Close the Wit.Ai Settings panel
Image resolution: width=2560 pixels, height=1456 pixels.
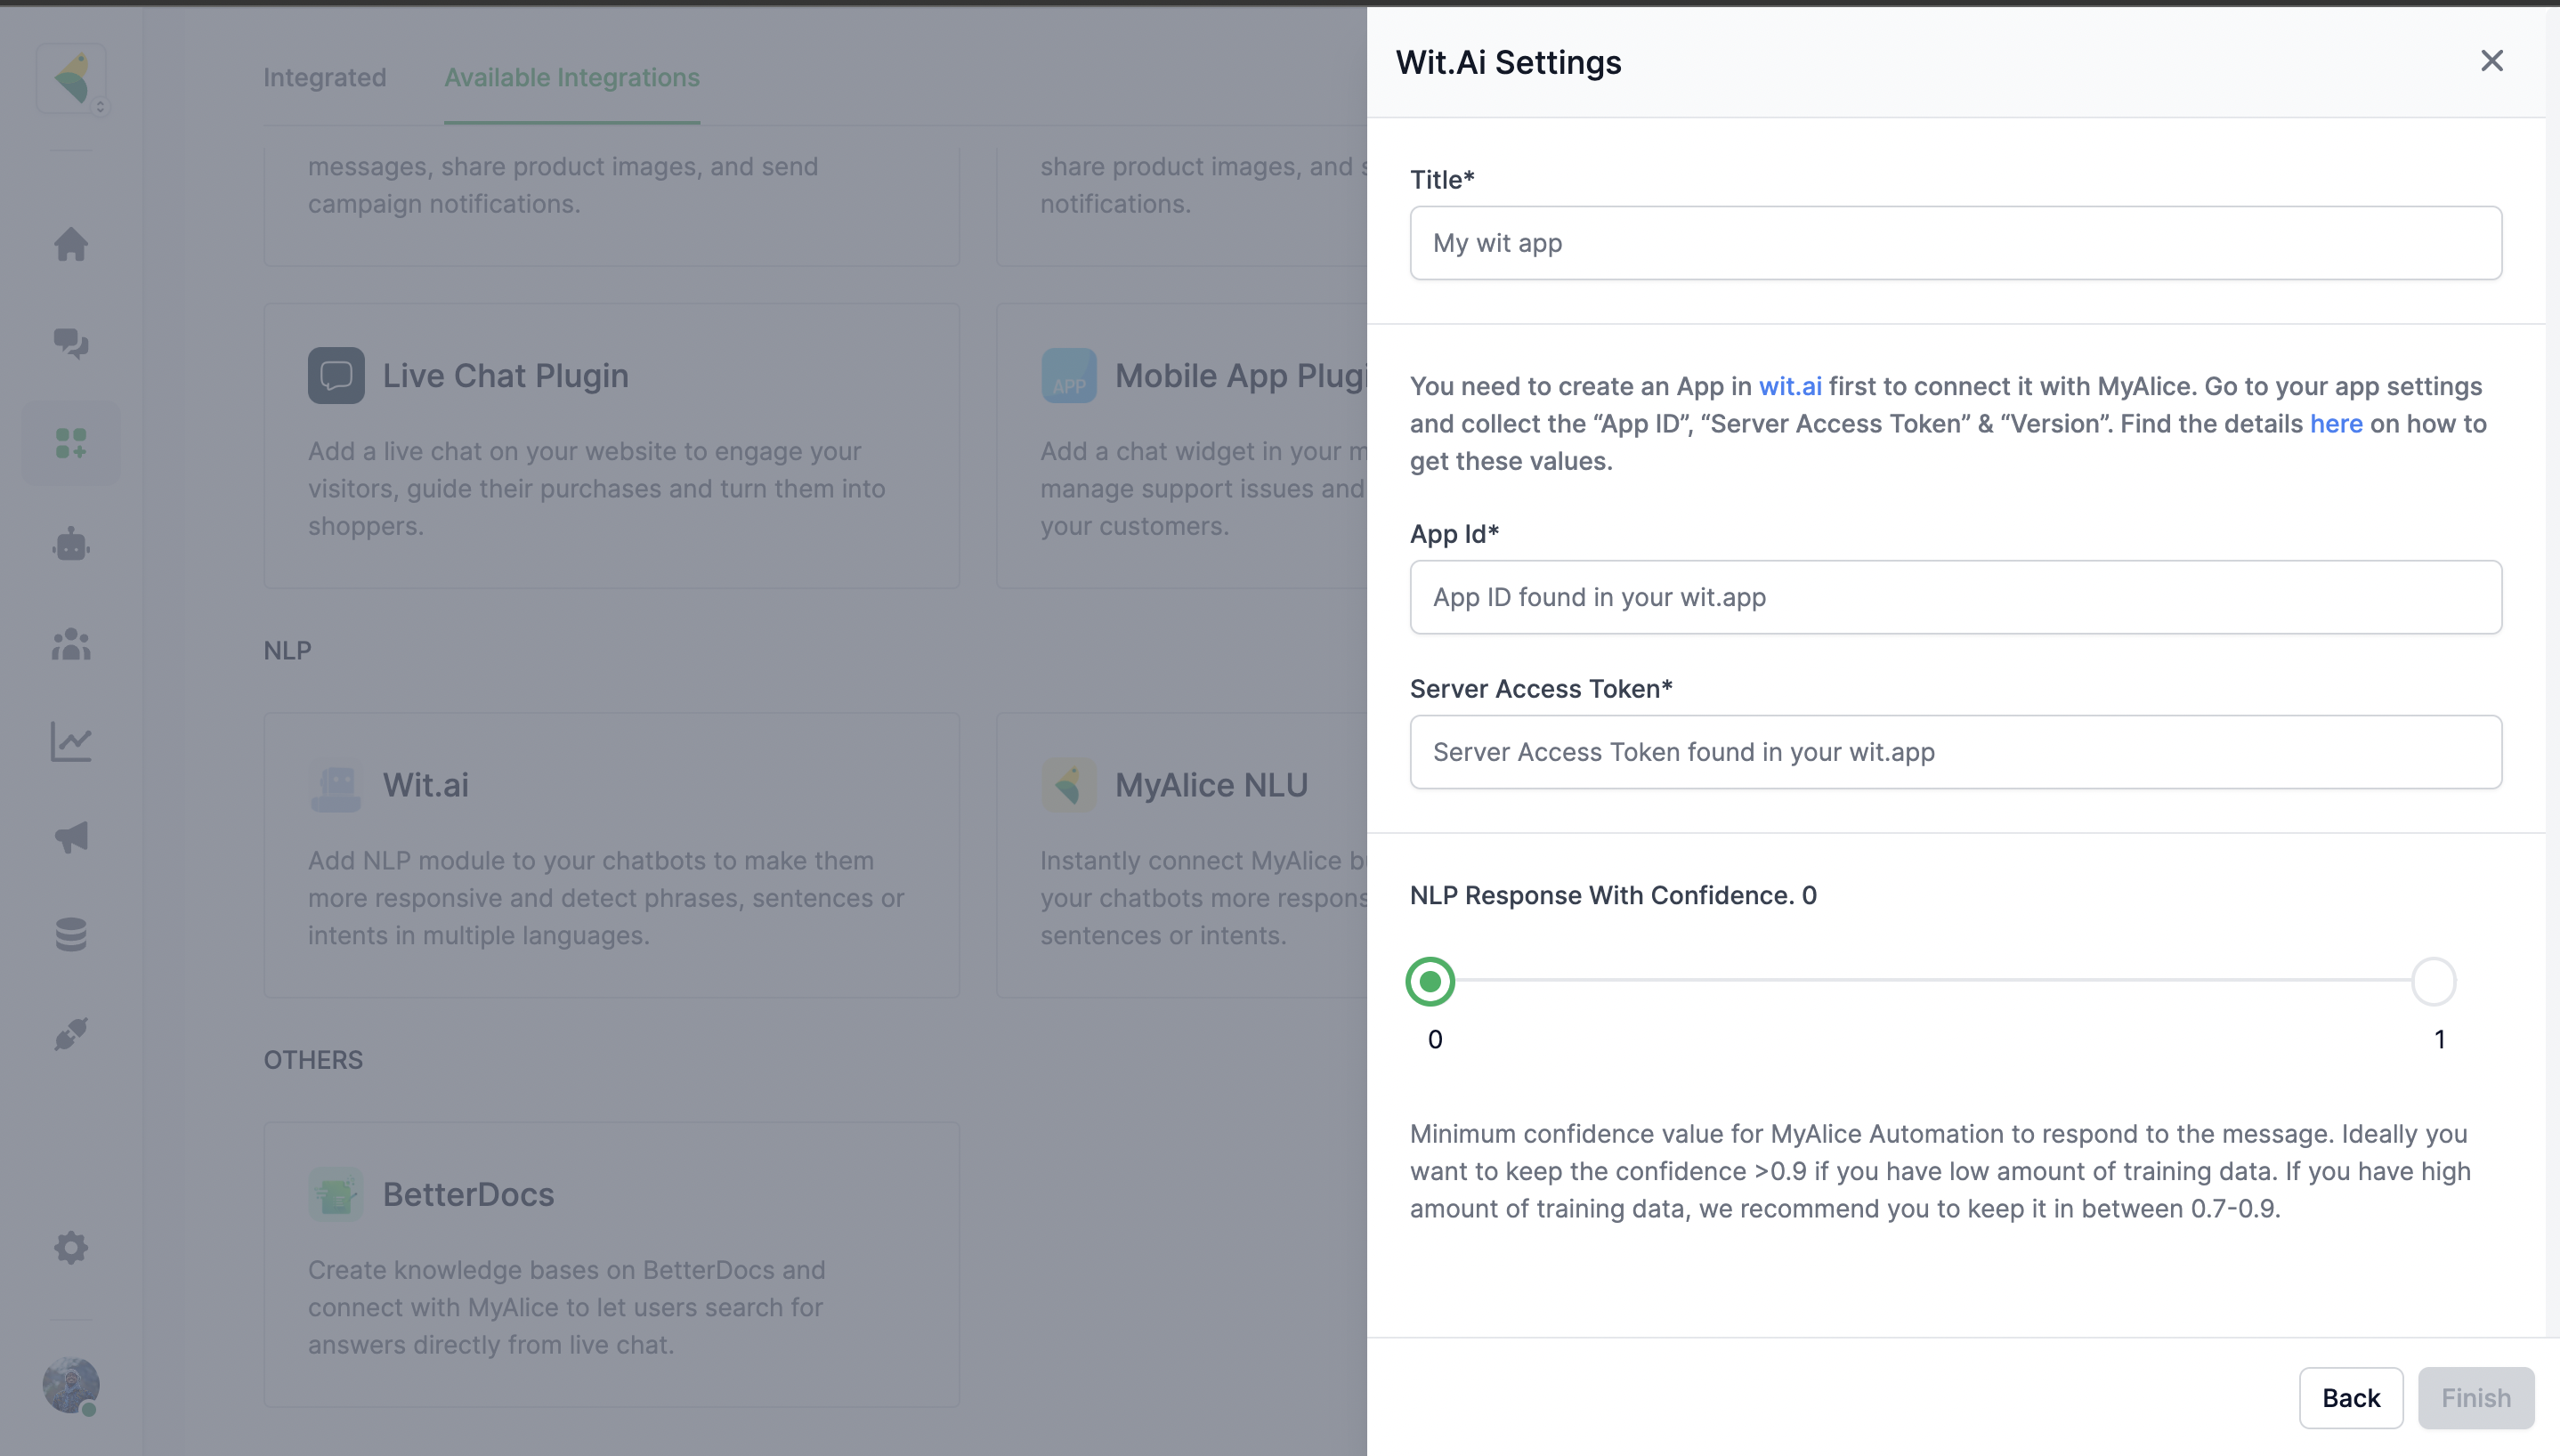pos(2491,61)
